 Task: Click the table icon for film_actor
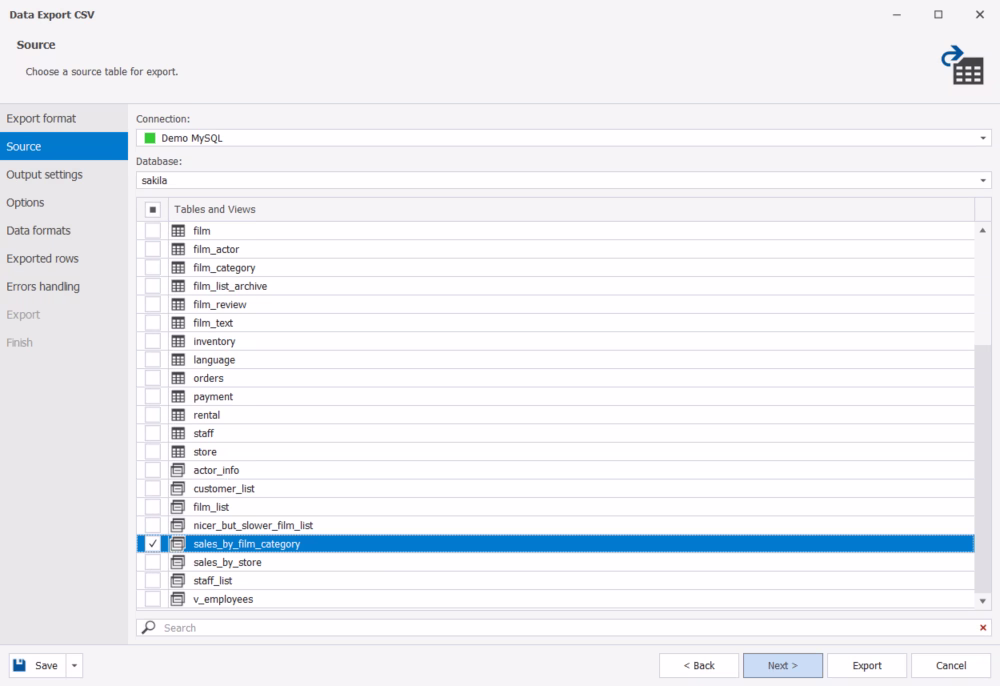click(178, 249)
